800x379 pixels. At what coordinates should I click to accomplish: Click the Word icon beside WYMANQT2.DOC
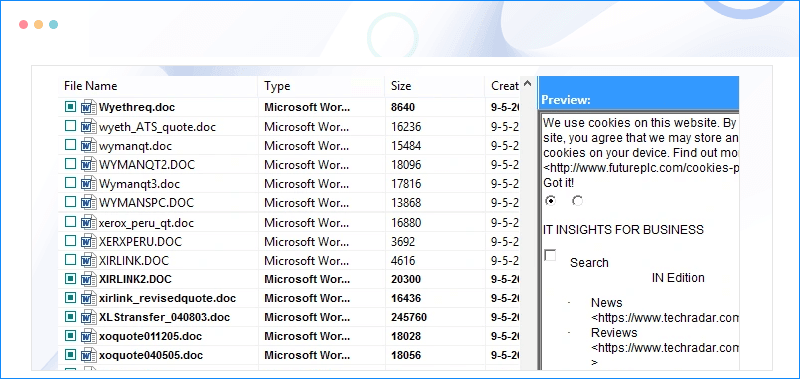click(x=89, y=165)
